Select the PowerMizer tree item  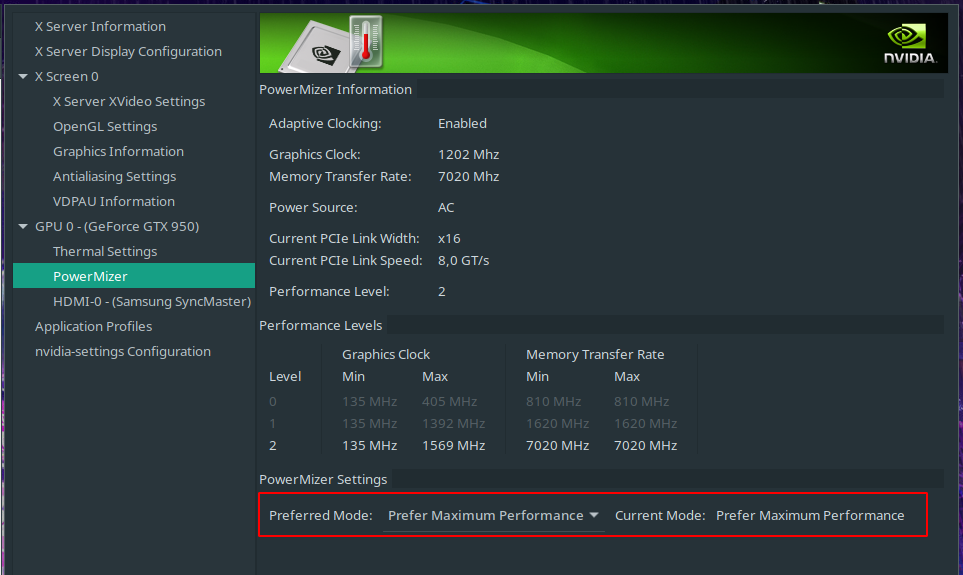pyautogui.click(x=134, y=276)
